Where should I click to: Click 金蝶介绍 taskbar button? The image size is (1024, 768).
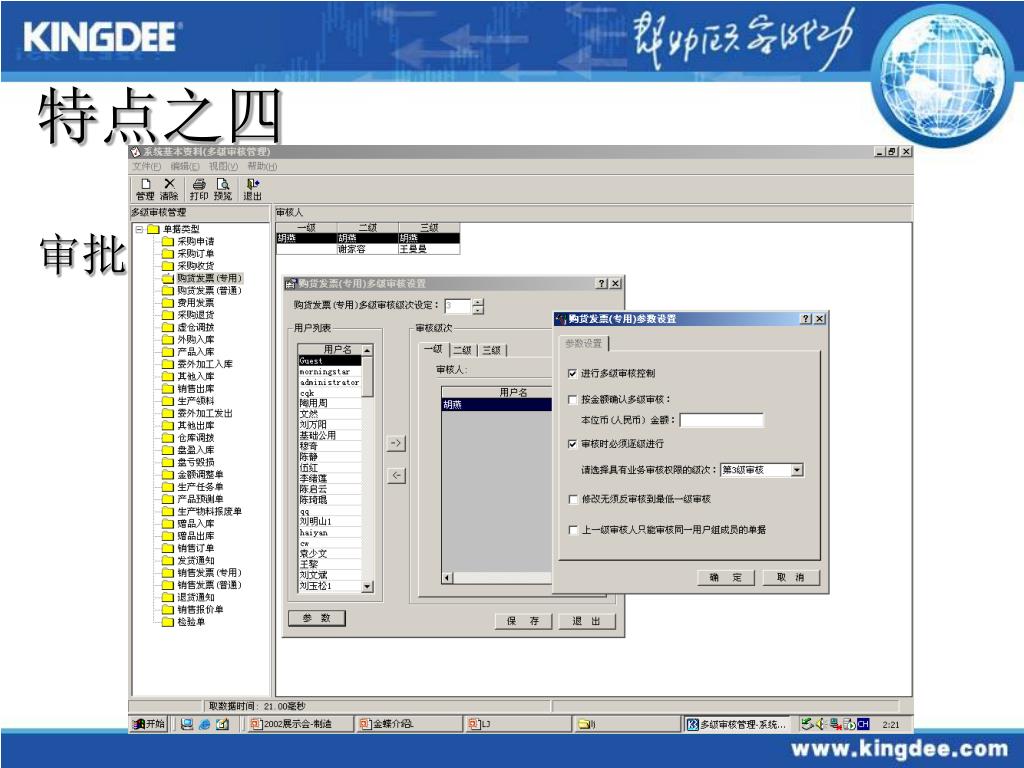click(410, 724)
